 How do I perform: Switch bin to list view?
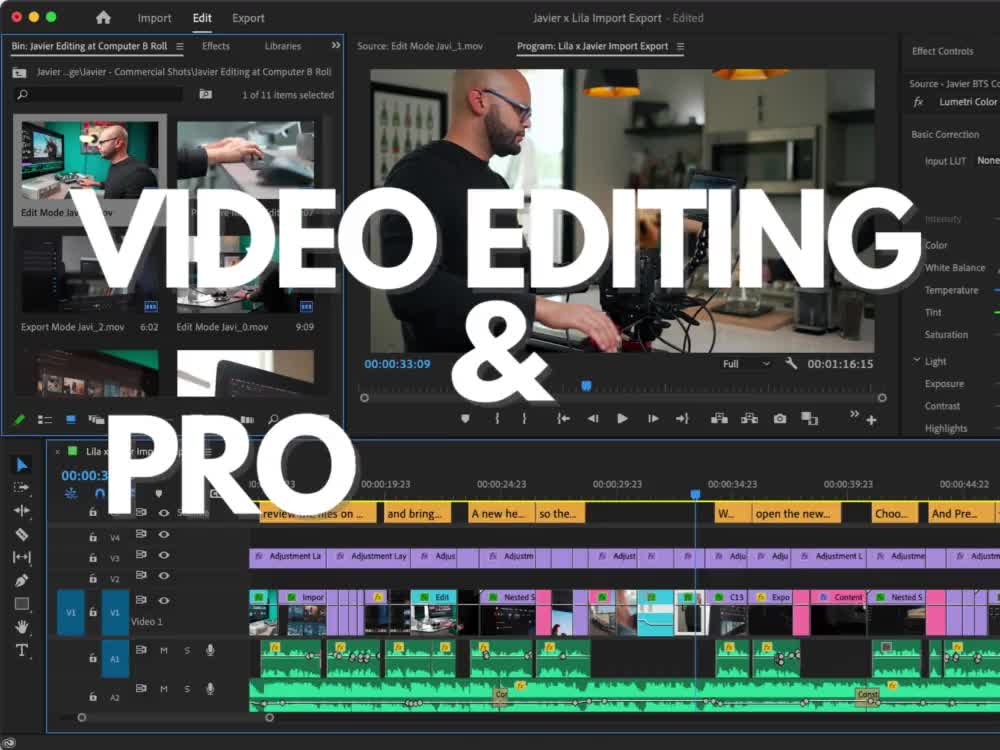[45, 420]
